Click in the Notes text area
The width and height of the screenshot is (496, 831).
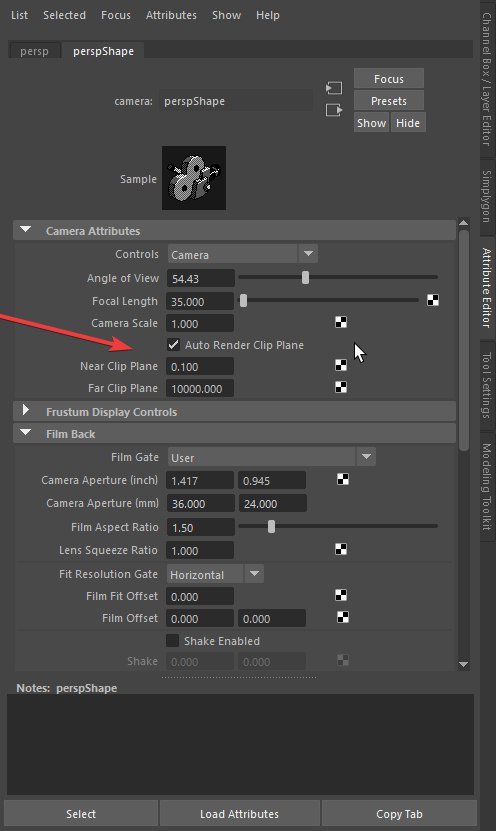(241, 744)
